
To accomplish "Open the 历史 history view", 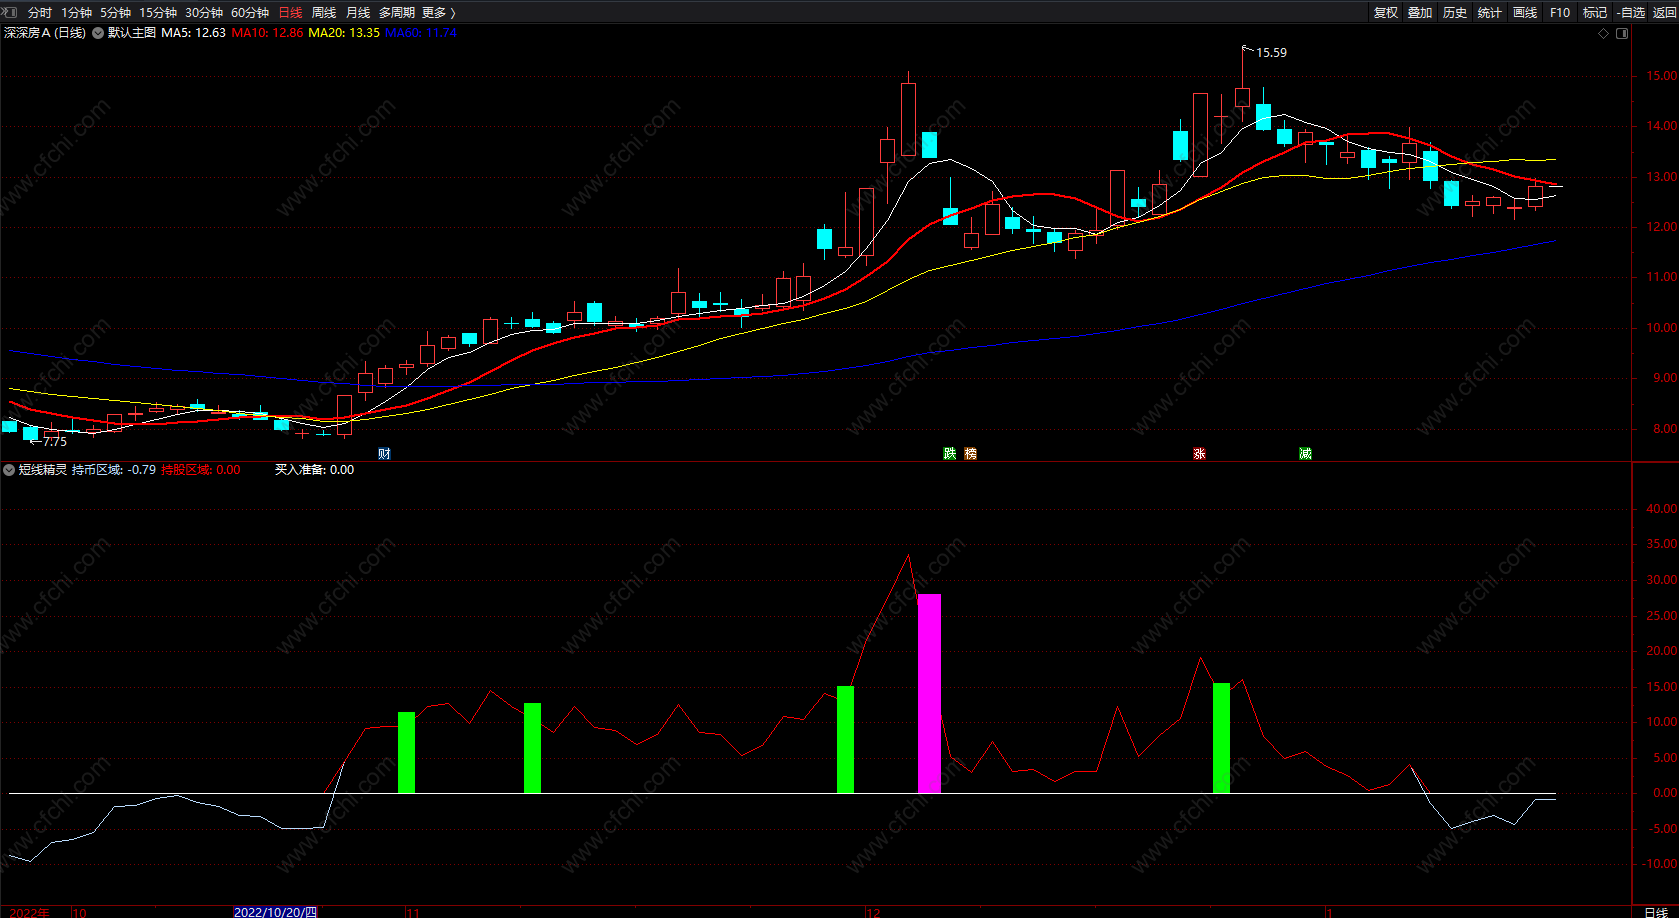I will 1455,13.
